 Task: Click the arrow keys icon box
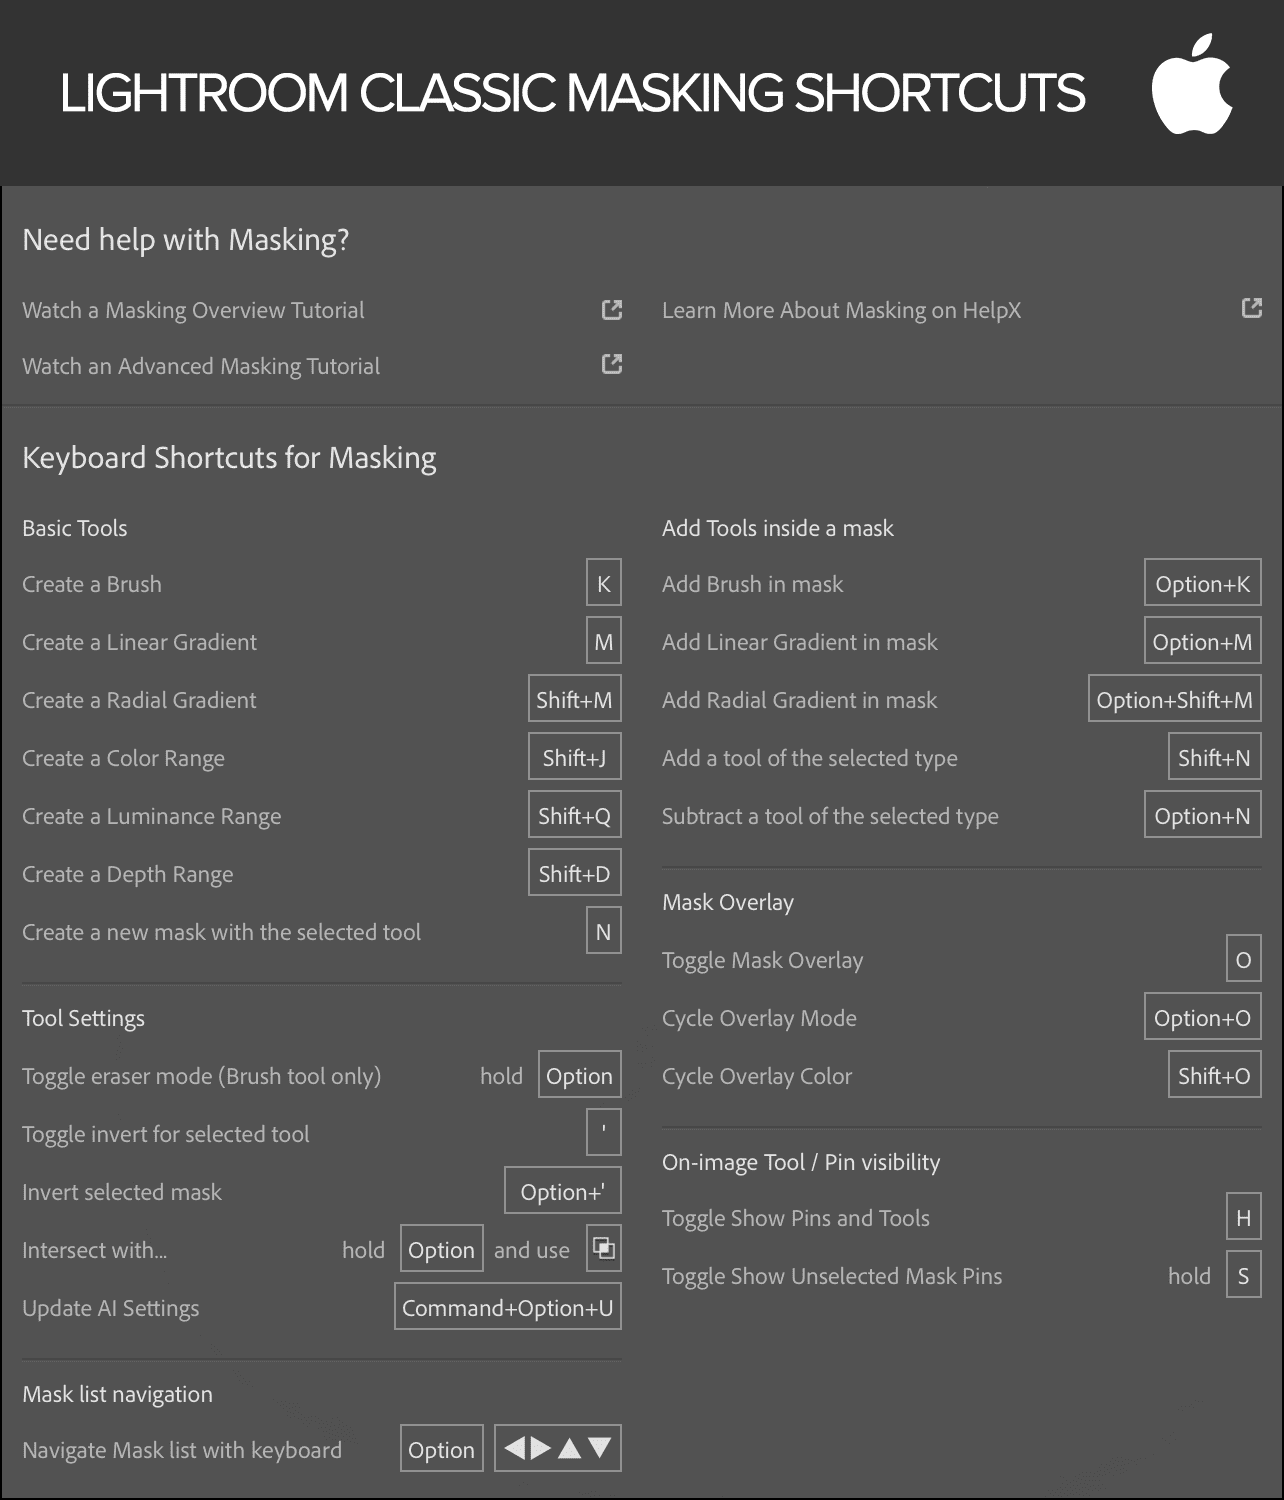pos(558,1448)
